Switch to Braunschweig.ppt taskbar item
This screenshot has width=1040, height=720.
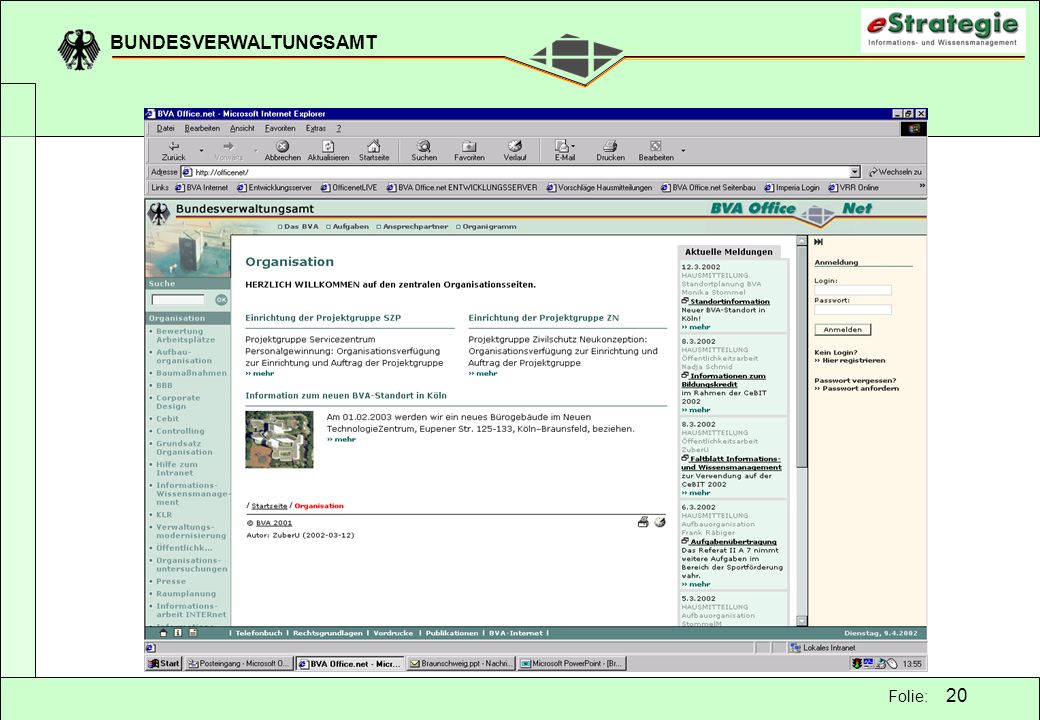point(460,663)
